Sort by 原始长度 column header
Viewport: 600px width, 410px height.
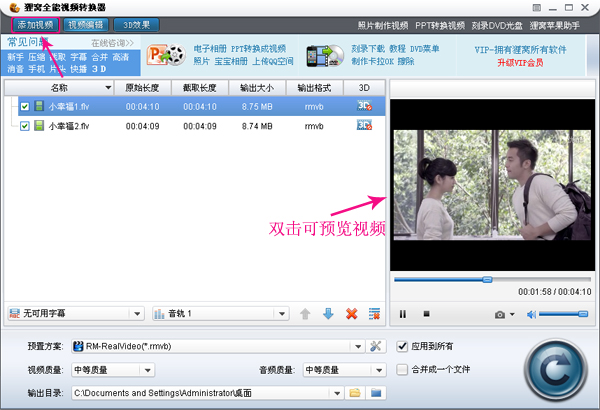pyautogui.click(x=142, y=88)
